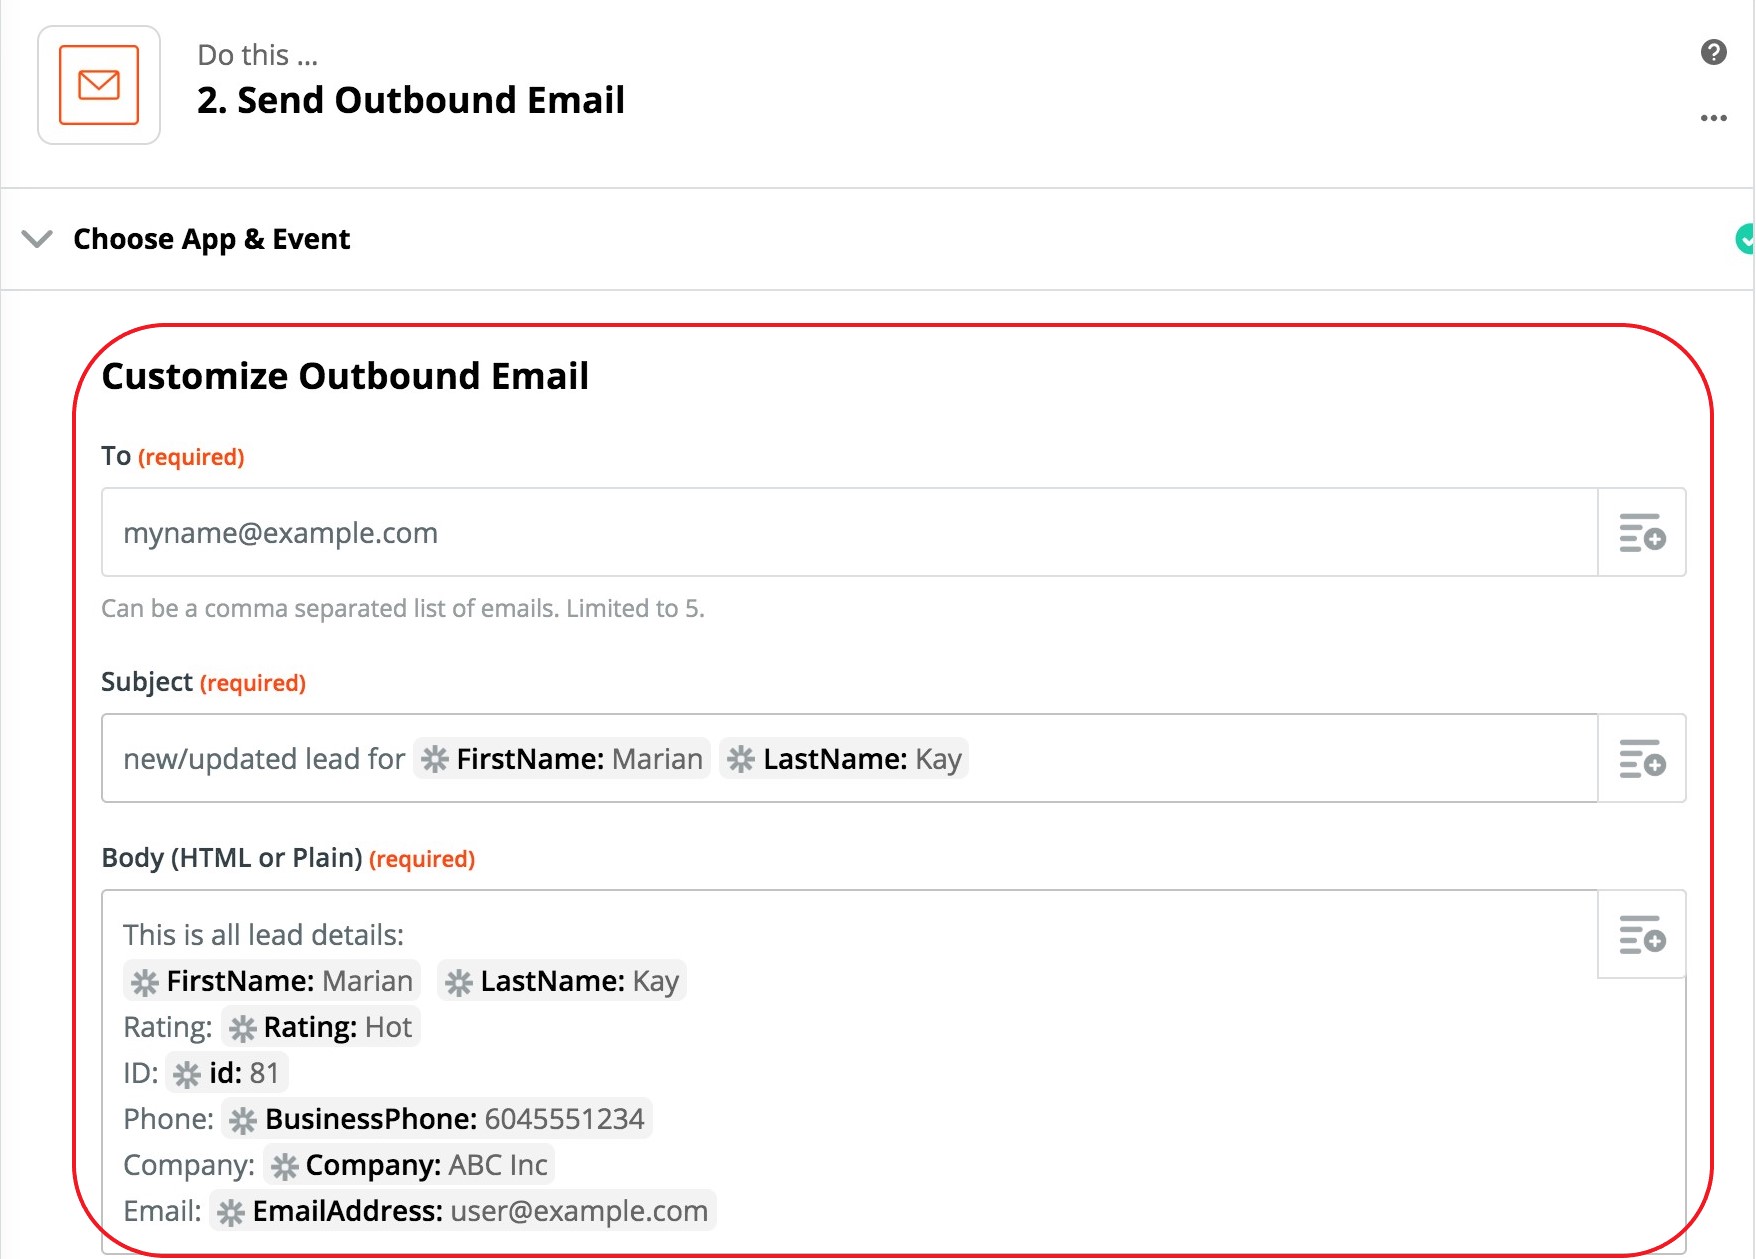Viewport: 1756px width, 1259px height.
Task: Click the FirstName: Marian token in Body
Action: (272, 981)
